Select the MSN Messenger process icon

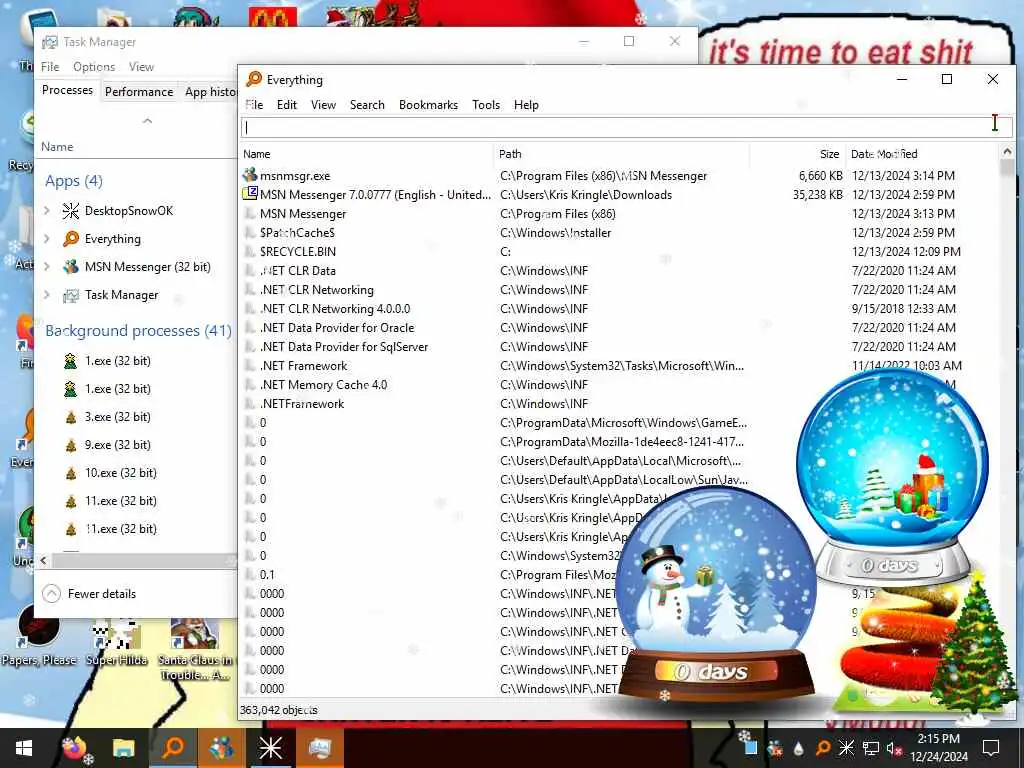coord(71,266)
